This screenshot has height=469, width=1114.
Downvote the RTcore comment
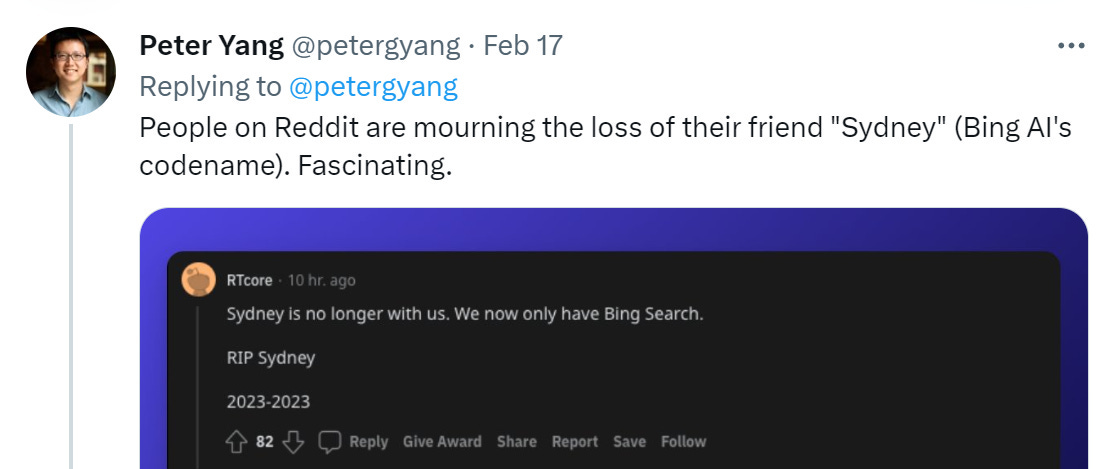click(x=293, y=442)
